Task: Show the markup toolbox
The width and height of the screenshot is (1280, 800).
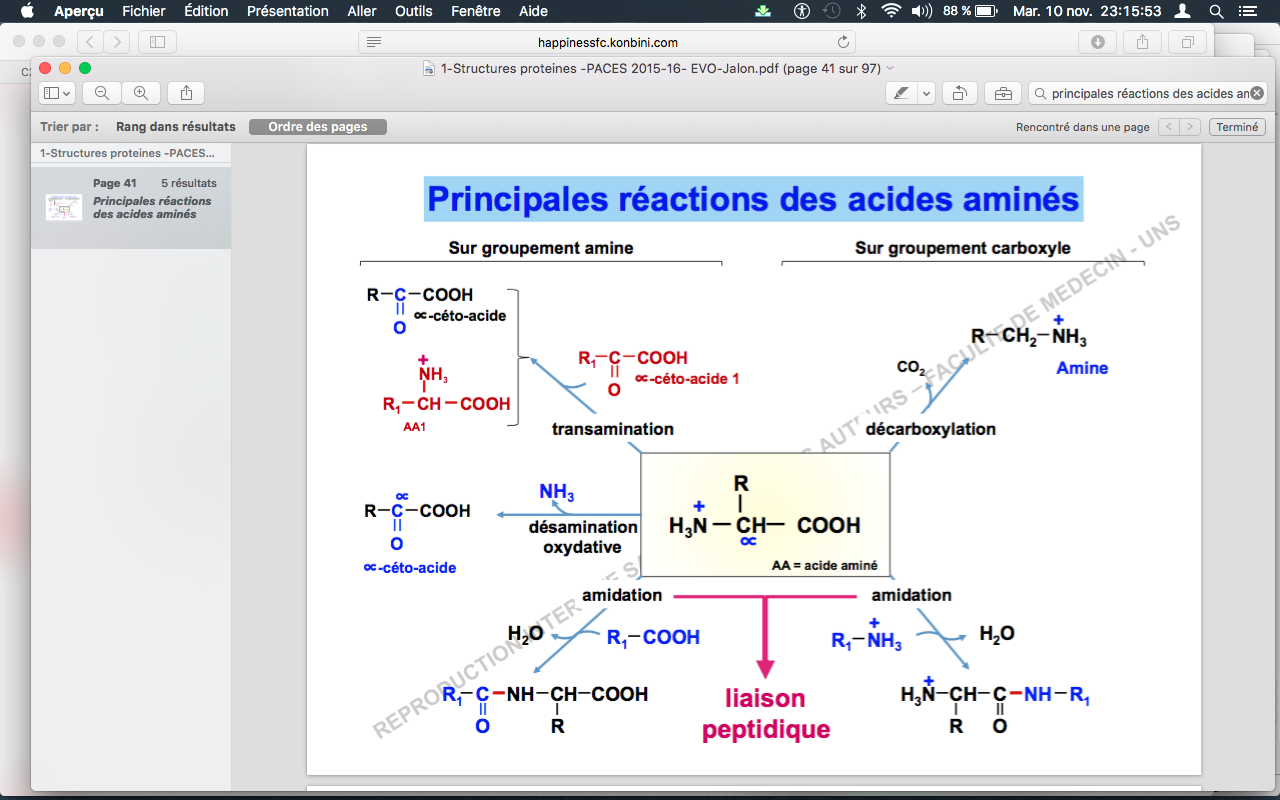Action: click(x=1002, y=93)
